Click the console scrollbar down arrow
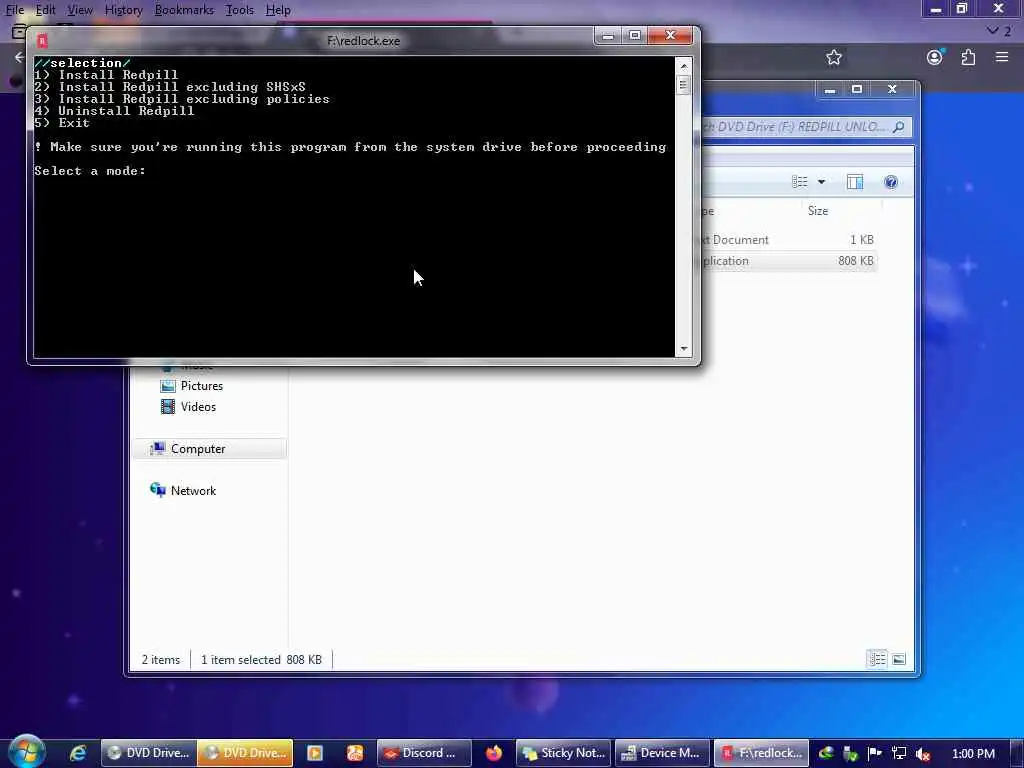The width and height of the screenshot is (1024, 768). pos(684,349)
